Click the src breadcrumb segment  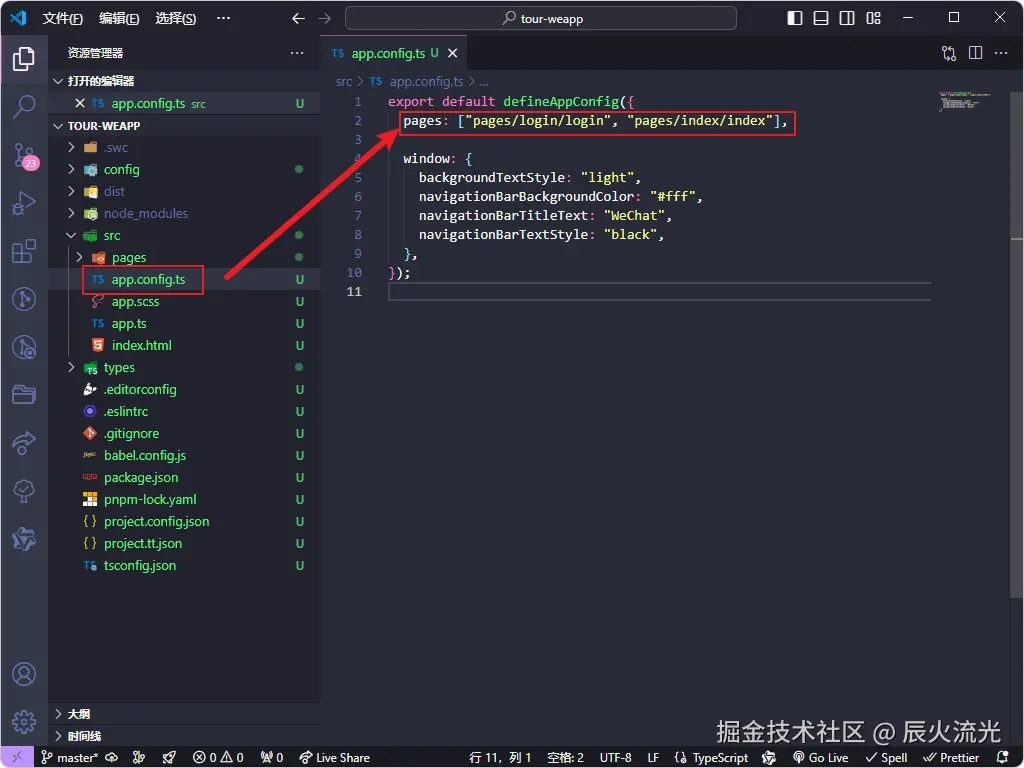coord(344,82)
